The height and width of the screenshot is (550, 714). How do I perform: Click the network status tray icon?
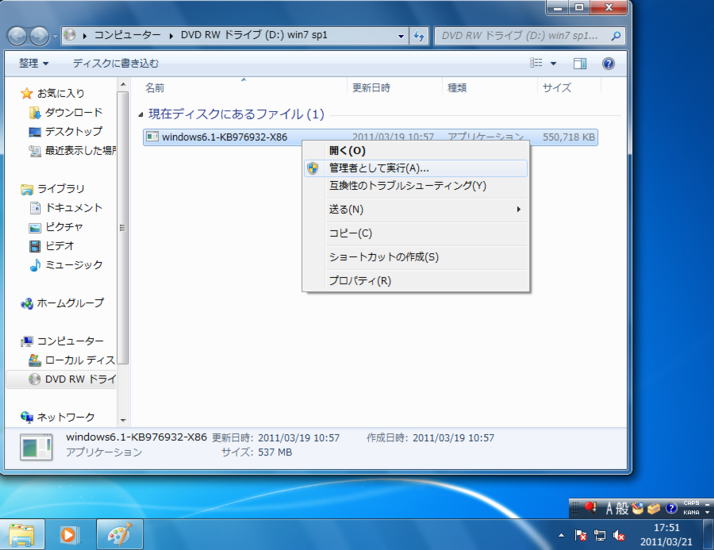pyautogui.click(x=600, y=535)
